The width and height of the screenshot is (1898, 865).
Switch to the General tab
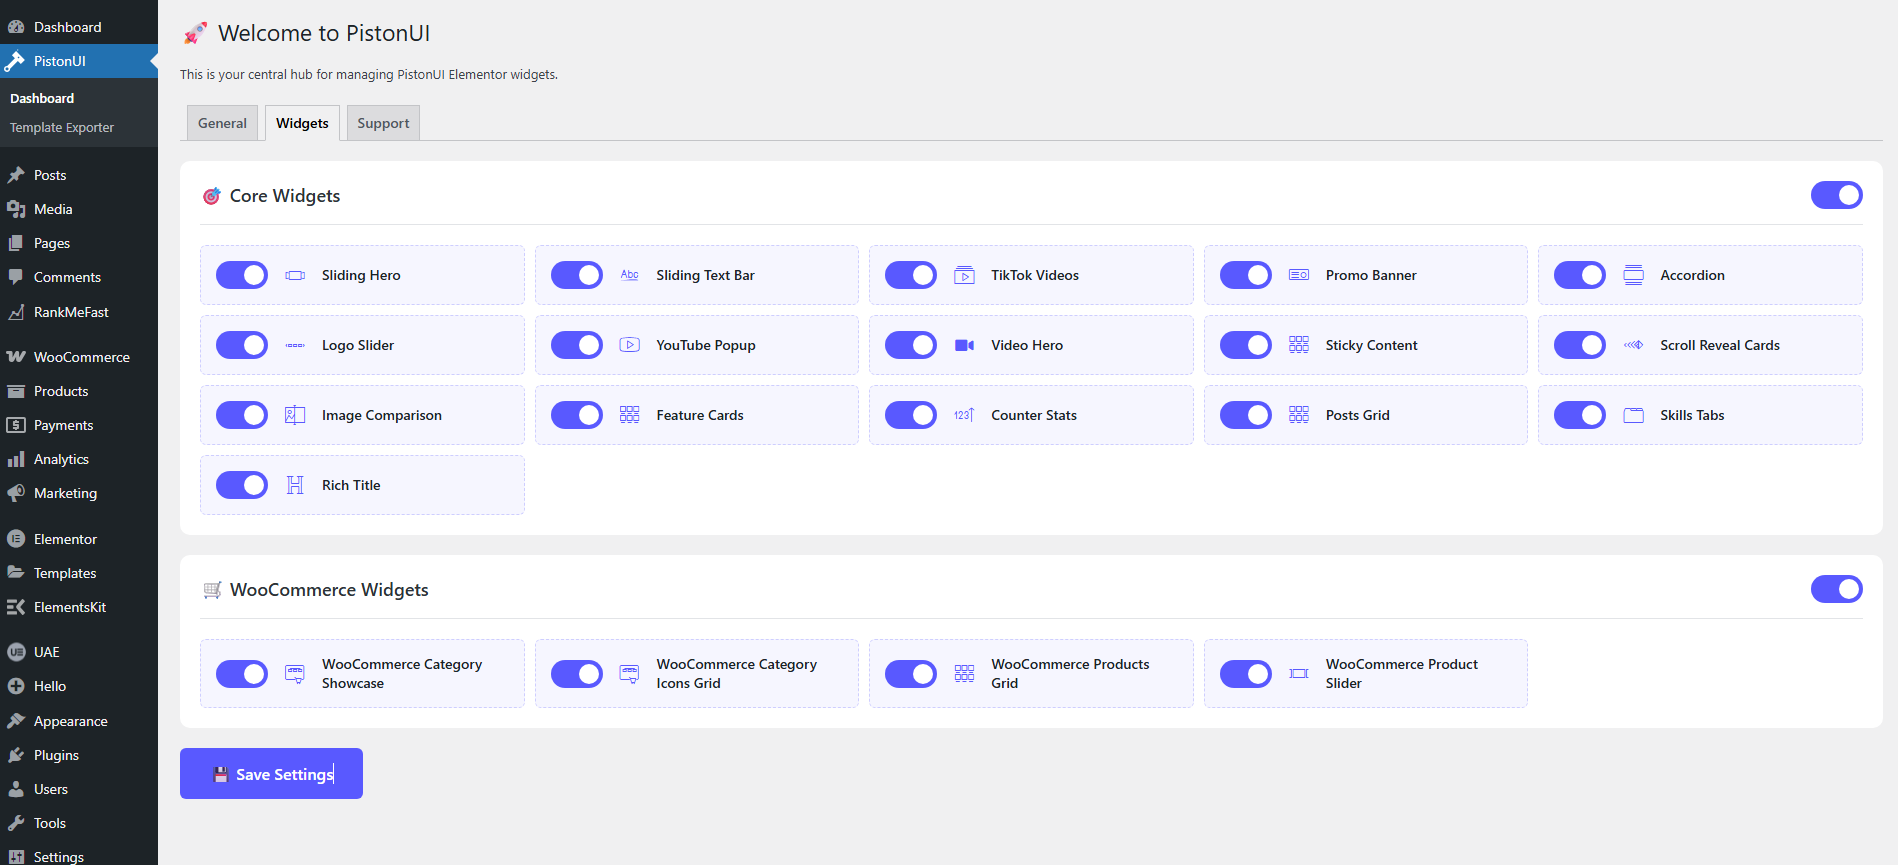tap(222, 123)
